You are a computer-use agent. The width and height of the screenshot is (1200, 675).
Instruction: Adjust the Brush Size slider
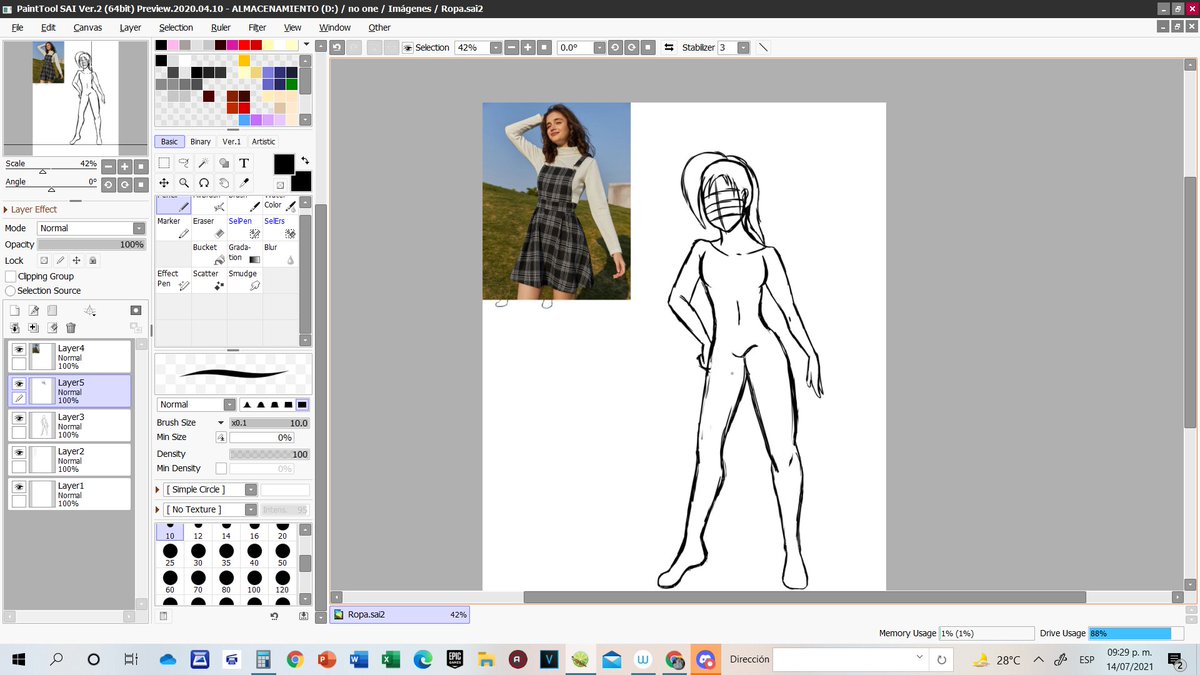[x=269, y=423]
